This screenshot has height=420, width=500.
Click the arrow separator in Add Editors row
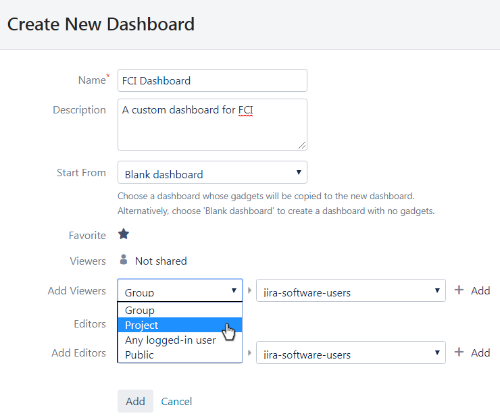[249, 352]
